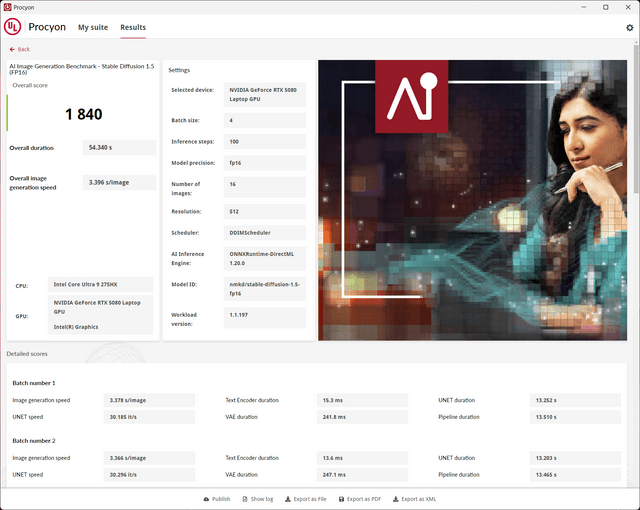Click the Publish cloud icon
Viewport: 640px width, 510px height.
(207, 499)
